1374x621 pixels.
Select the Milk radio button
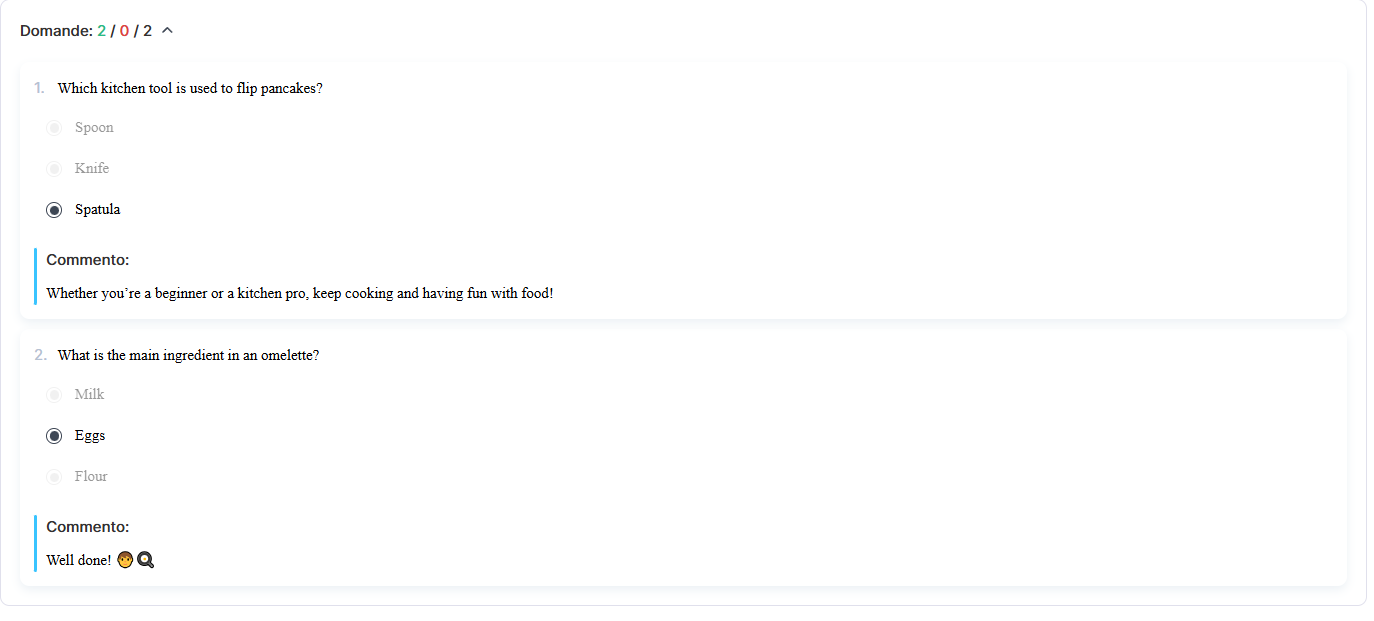pos(54,395)
